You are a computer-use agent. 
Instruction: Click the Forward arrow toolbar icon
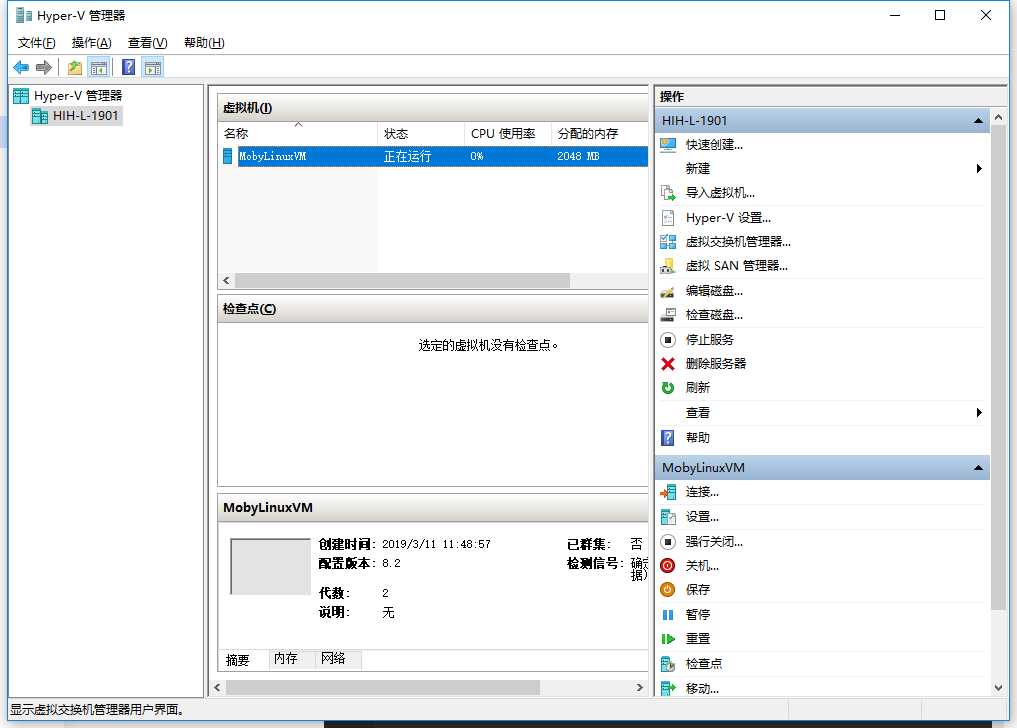[43, 67]
